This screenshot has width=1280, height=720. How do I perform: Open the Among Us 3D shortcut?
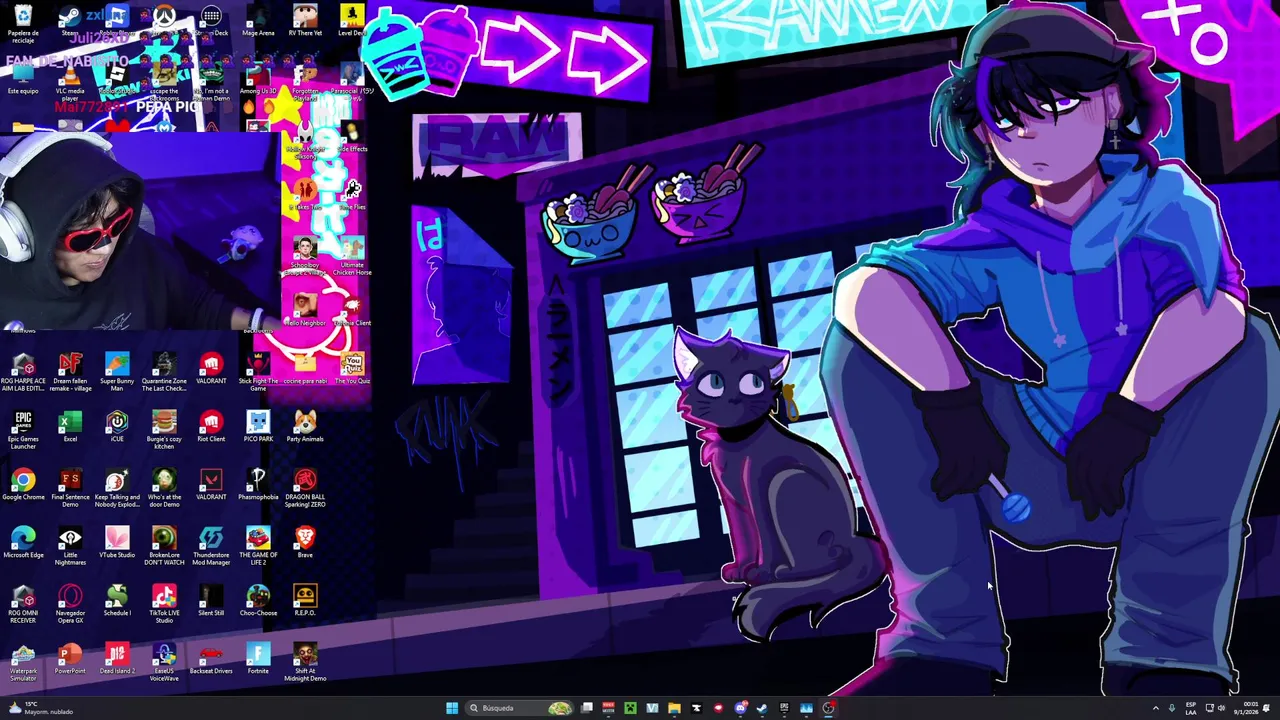(258, 80)
